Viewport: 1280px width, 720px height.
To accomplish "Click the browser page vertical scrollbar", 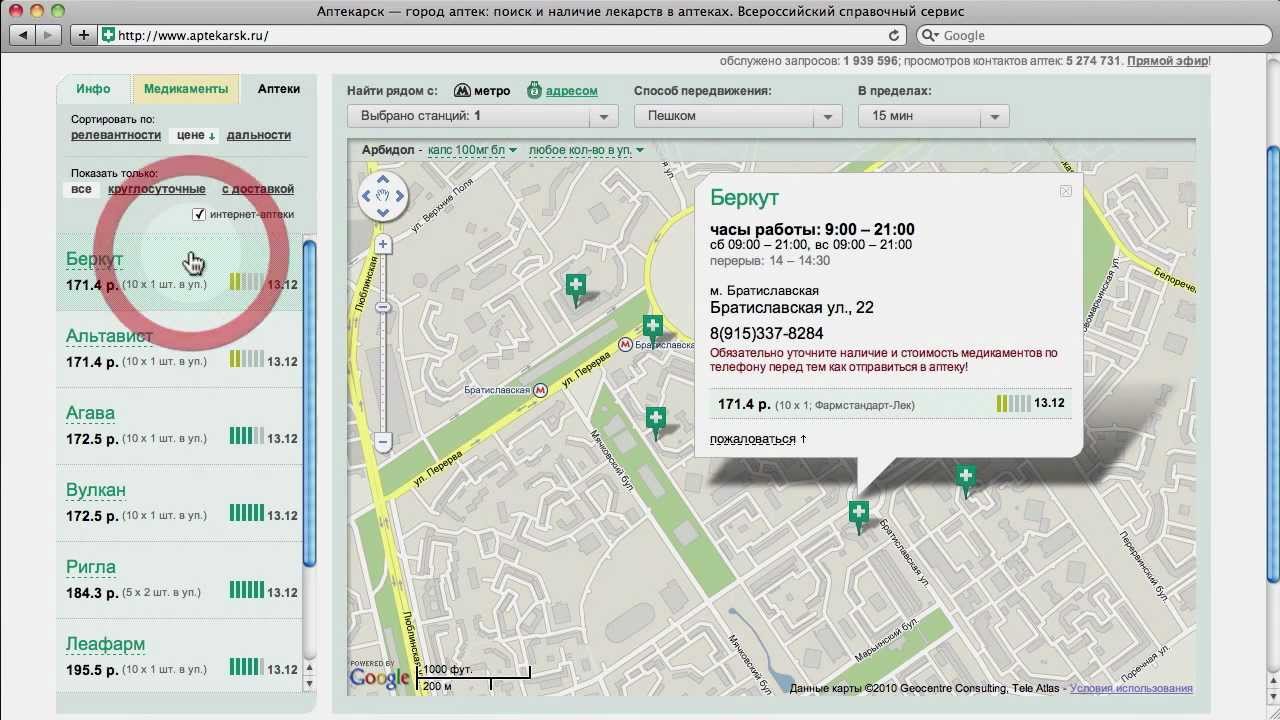I will 1273,365.
